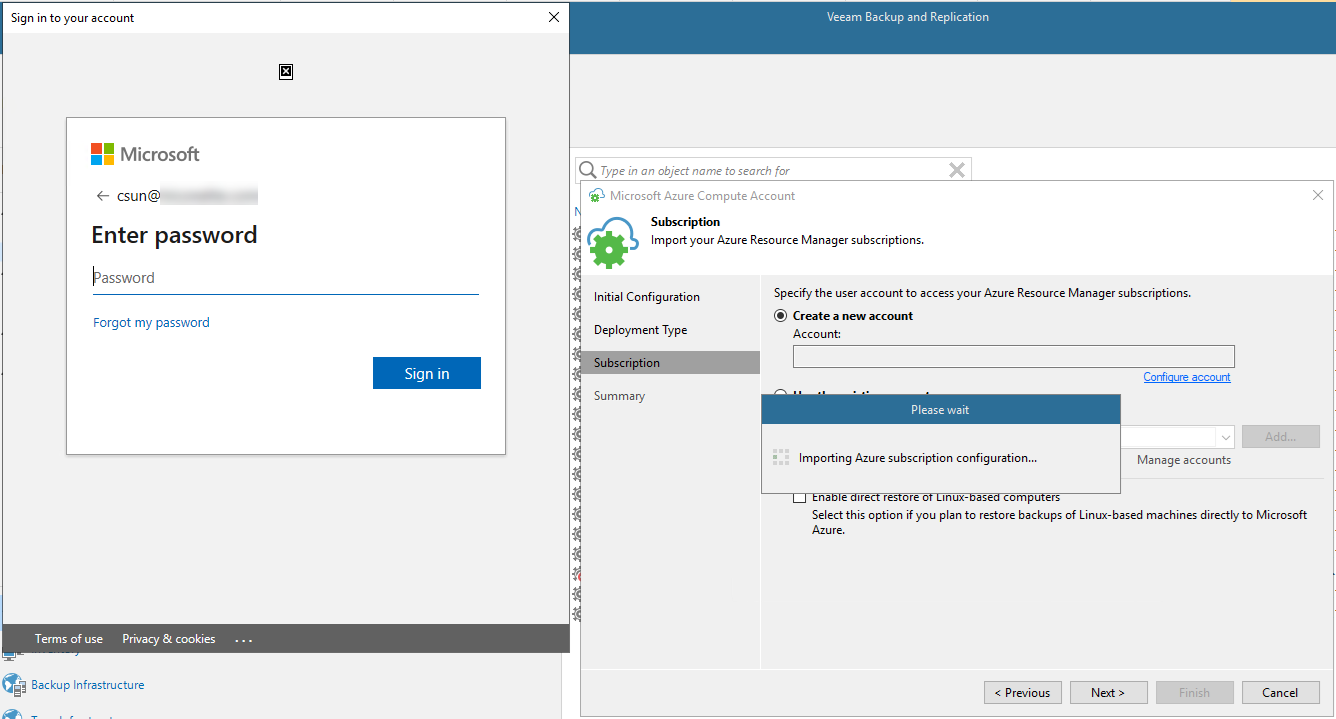This screenshot has width=1336, height=719.
Task: Open the footer more options ellipsis
Action: pos(244,639)
